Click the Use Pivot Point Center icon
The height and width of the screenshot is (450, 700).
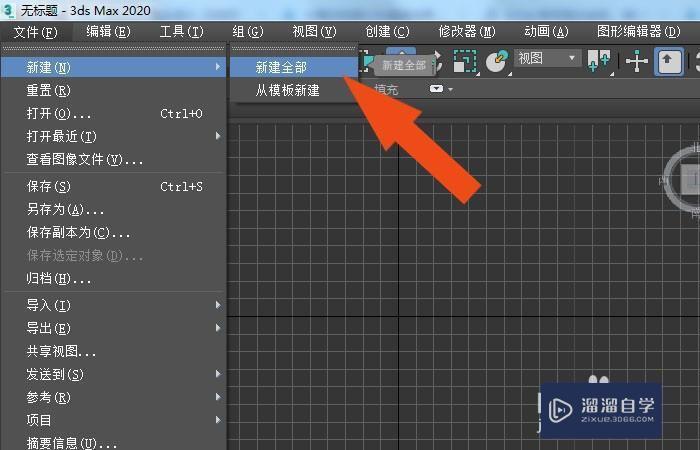coord(599,61)
